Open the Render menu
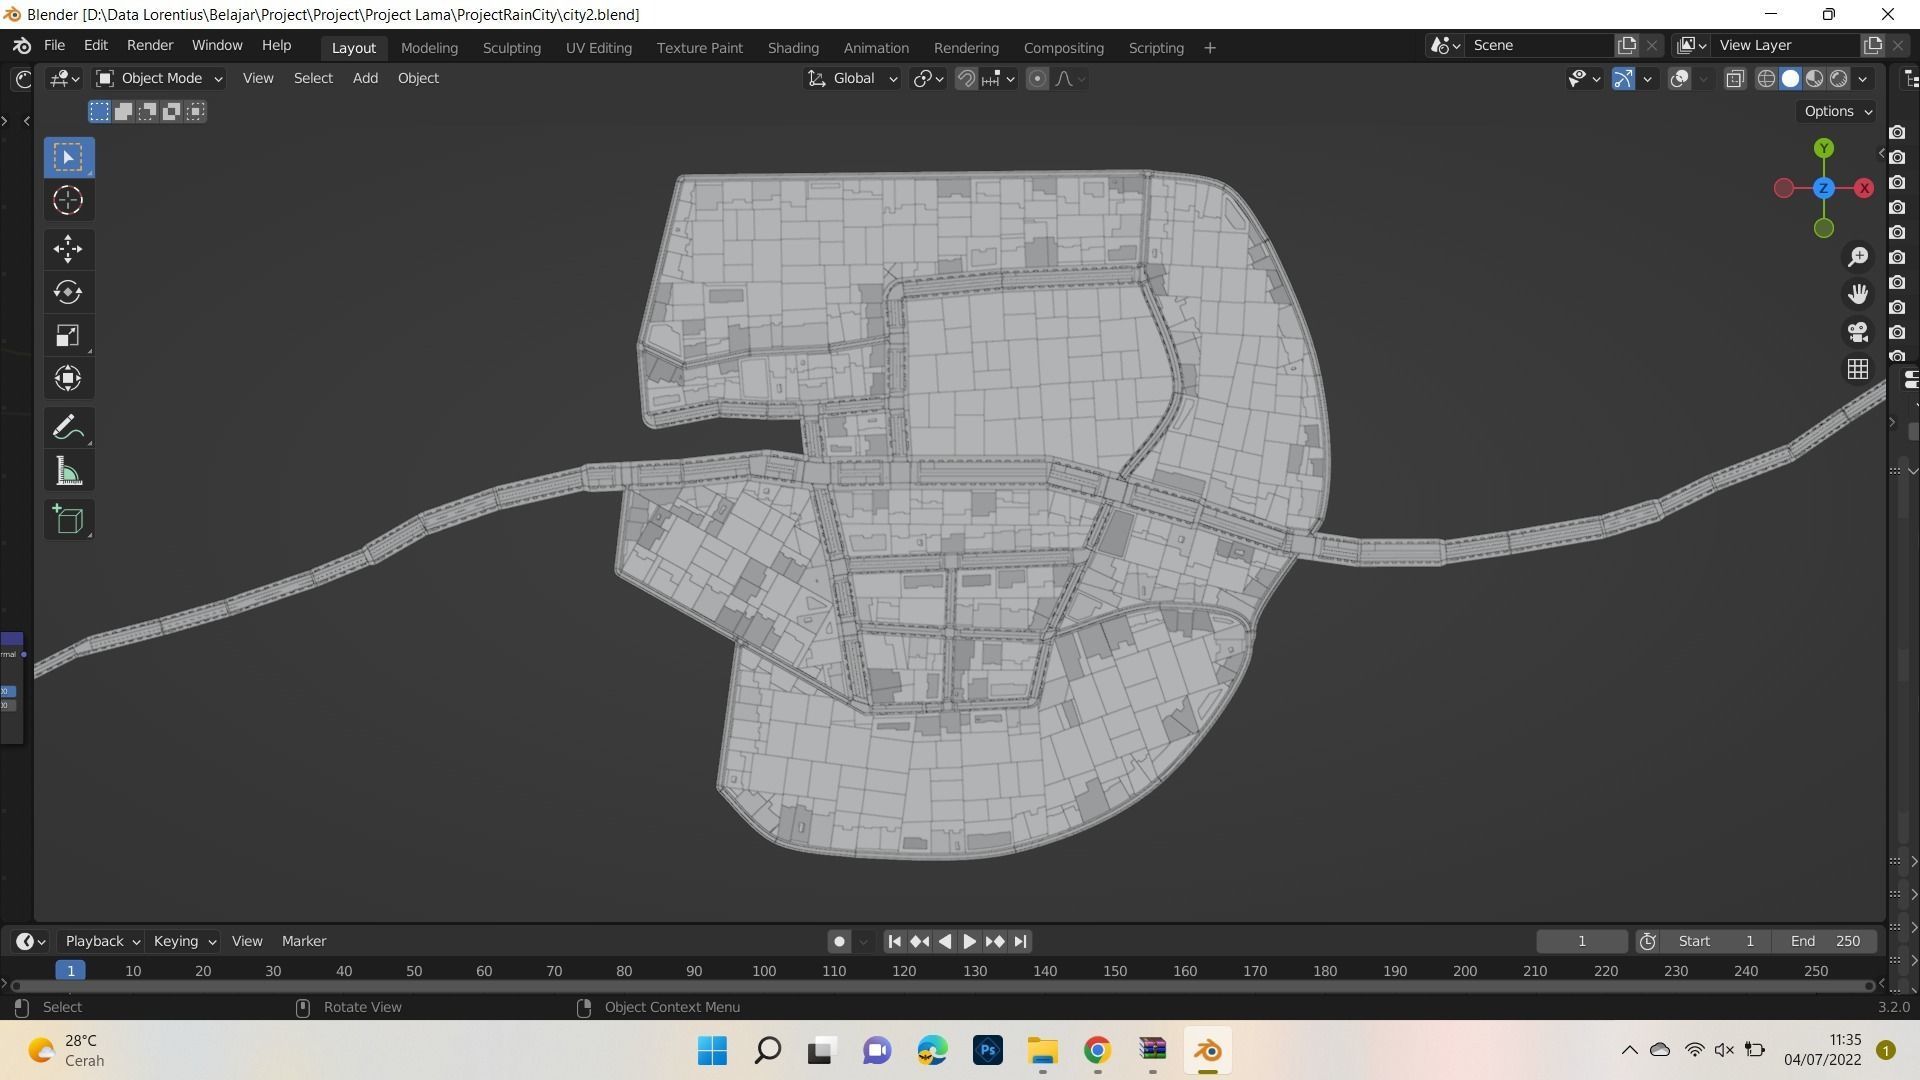 [150, 45]
